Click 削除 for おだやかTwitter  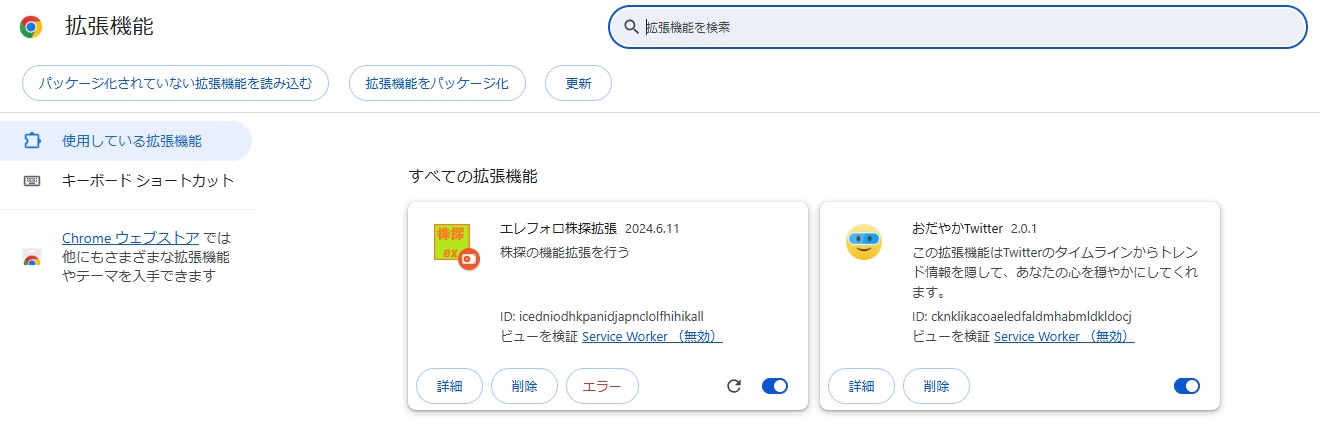[936, 386]
